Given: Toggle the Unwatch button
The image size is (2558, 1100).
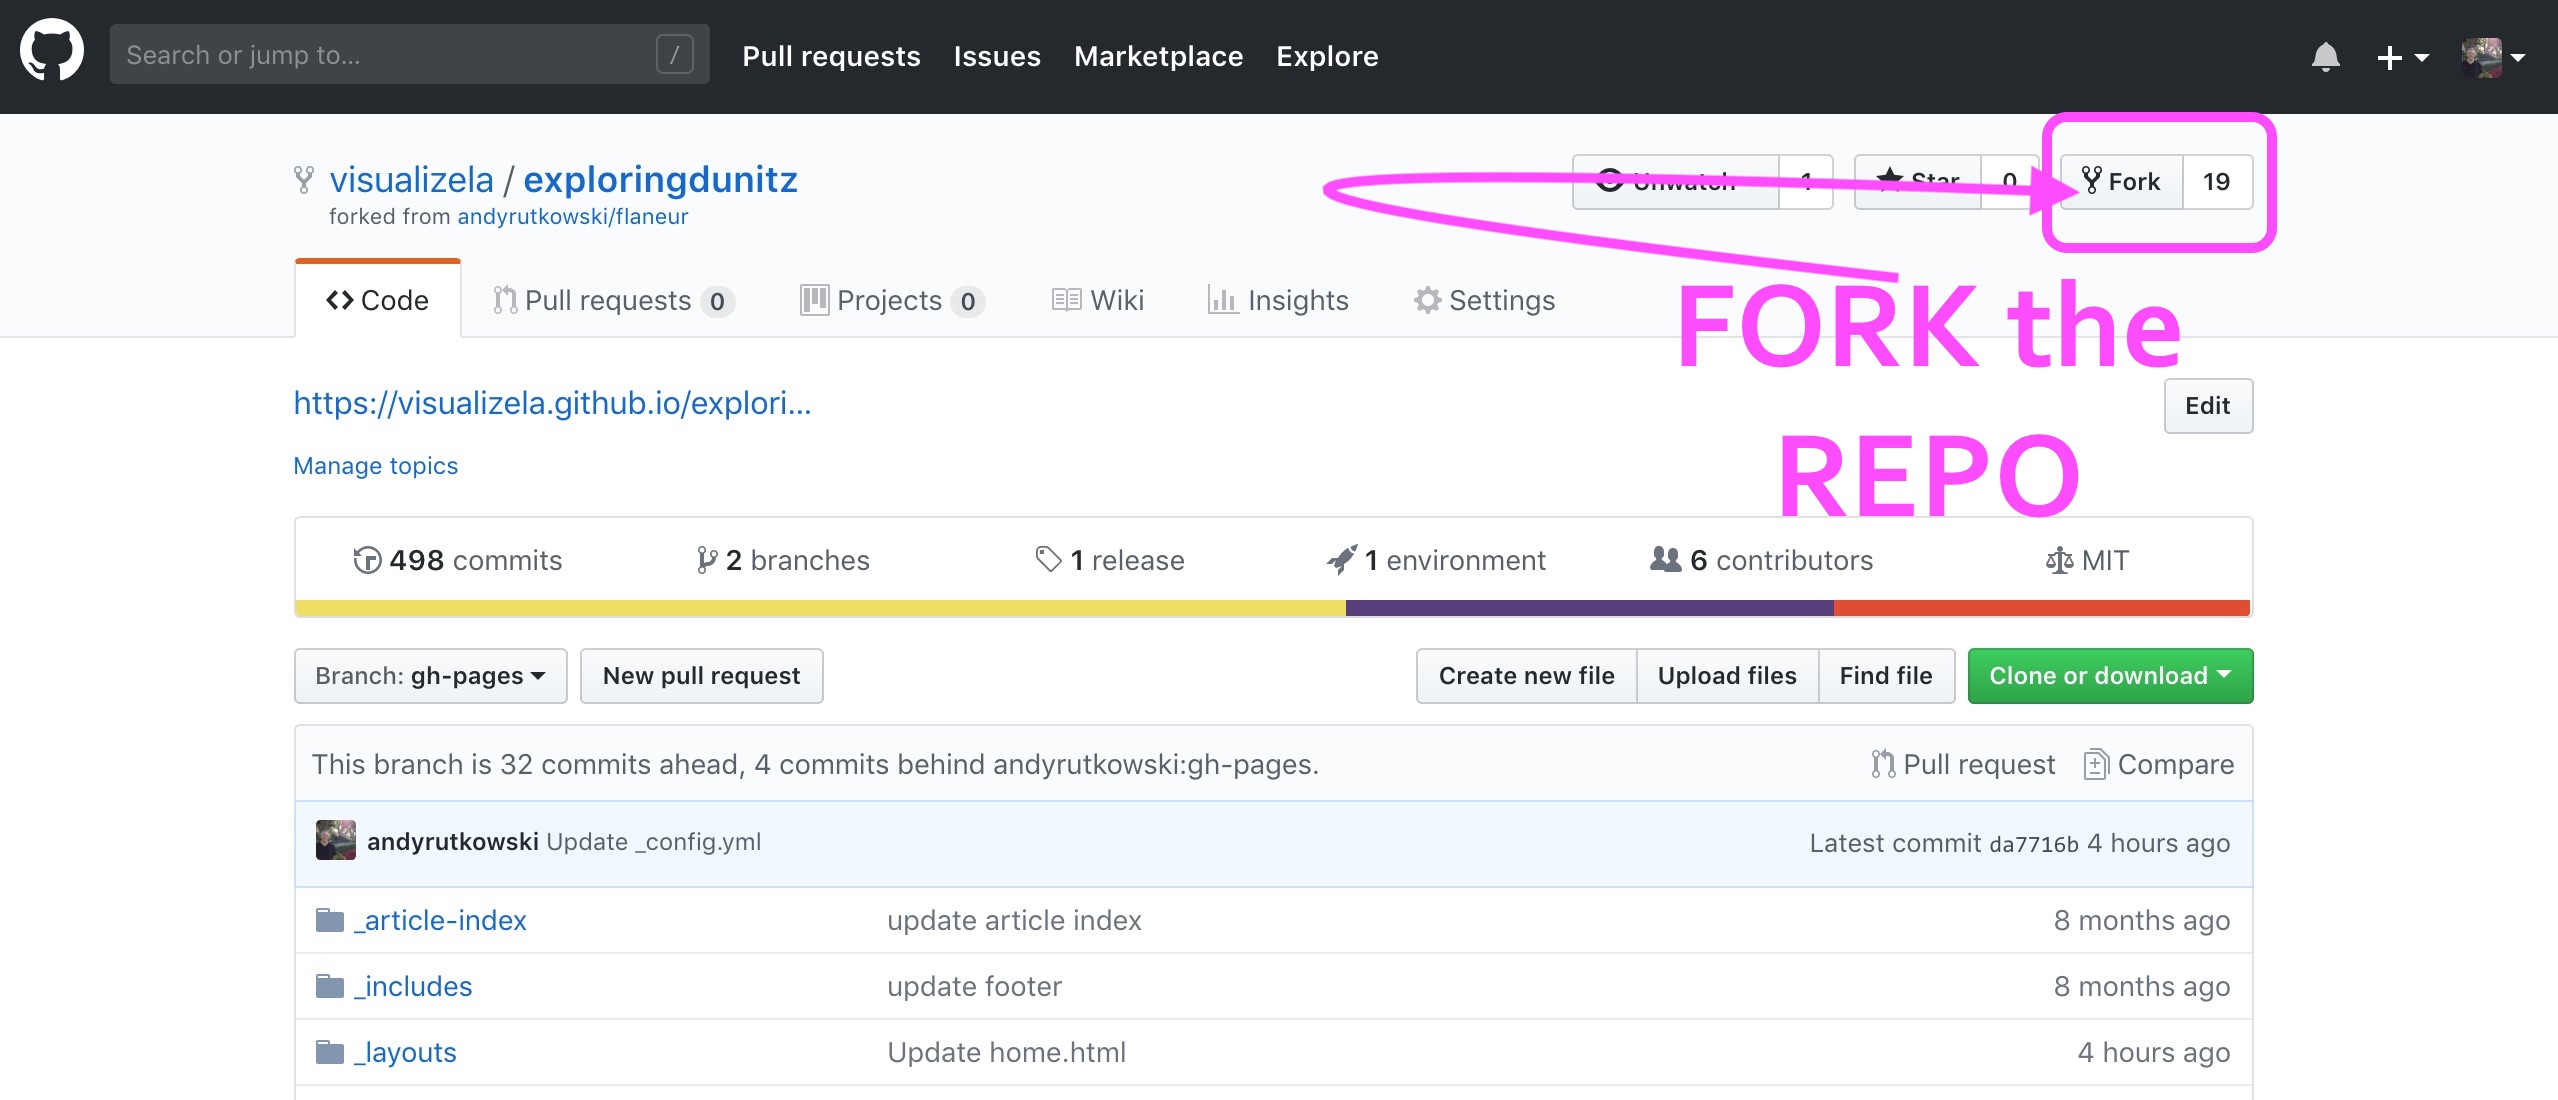Looking at the screenshot, I should point(1675,182).
